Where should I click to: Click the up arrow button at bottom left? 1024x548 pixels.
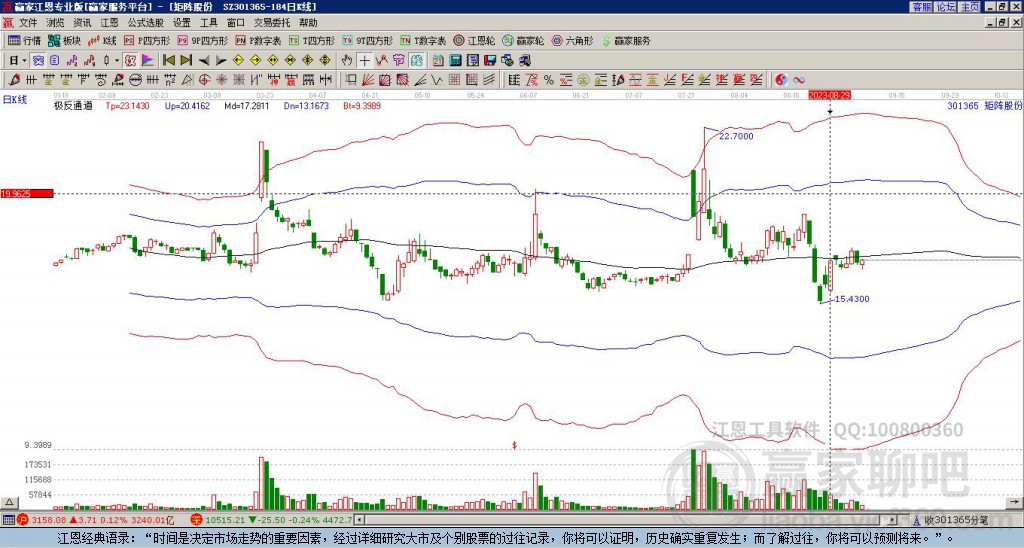click(9, 502)
